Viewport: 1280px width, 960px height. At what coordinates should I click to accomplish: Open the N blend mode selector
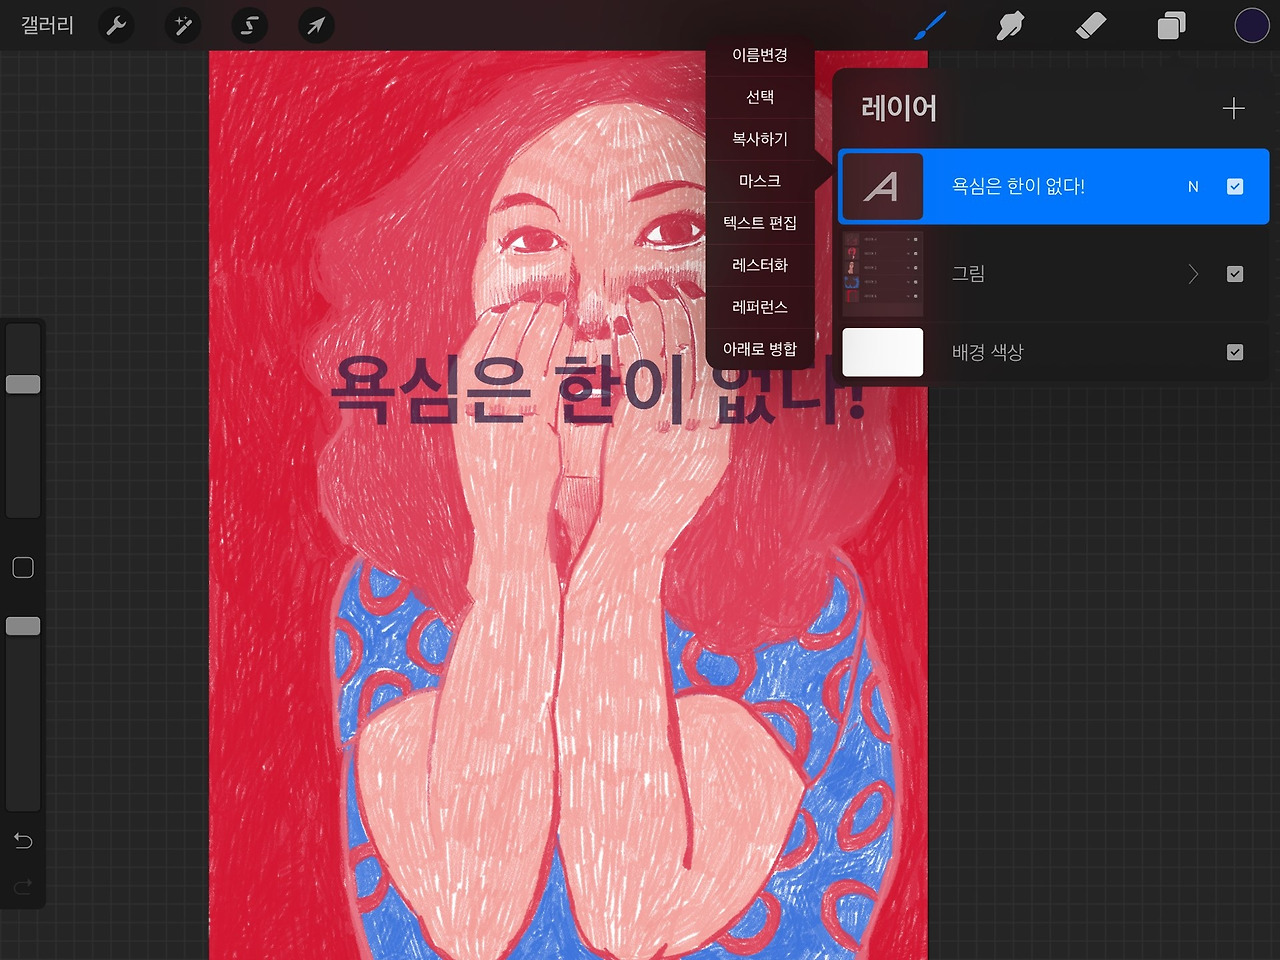pos(1193,186)
